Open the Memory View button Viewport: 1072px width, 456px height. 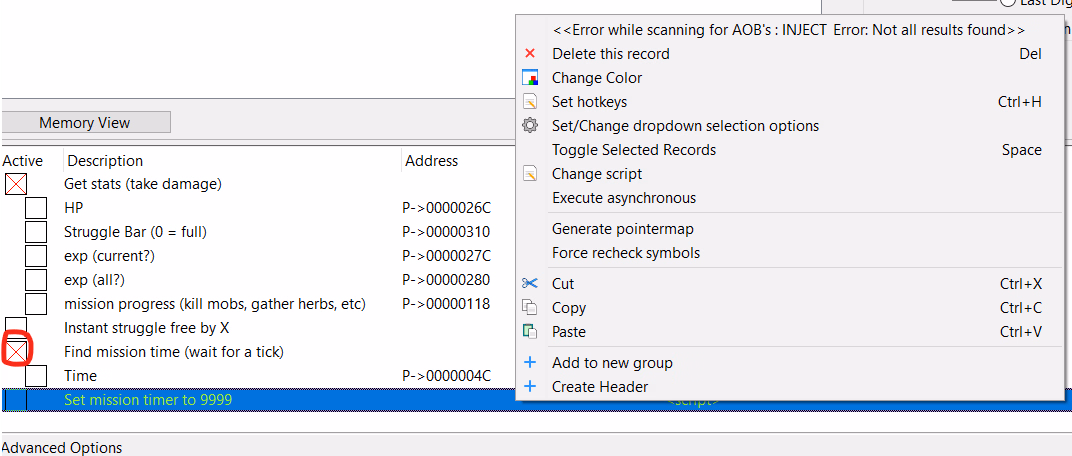pos(85,122)
